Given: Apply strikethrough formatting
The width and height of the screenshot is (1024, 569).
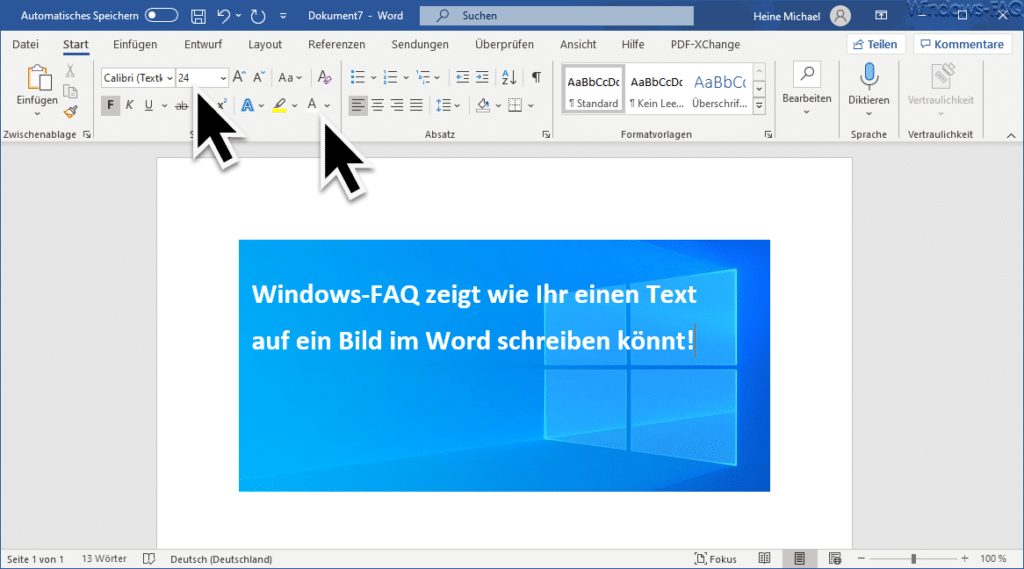Looking at the screenshot, I should point(182,105).
